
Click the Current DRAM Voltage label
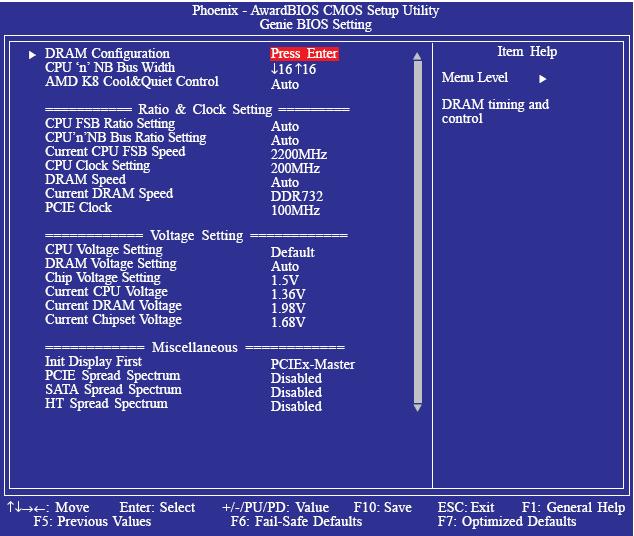(114, 306)
